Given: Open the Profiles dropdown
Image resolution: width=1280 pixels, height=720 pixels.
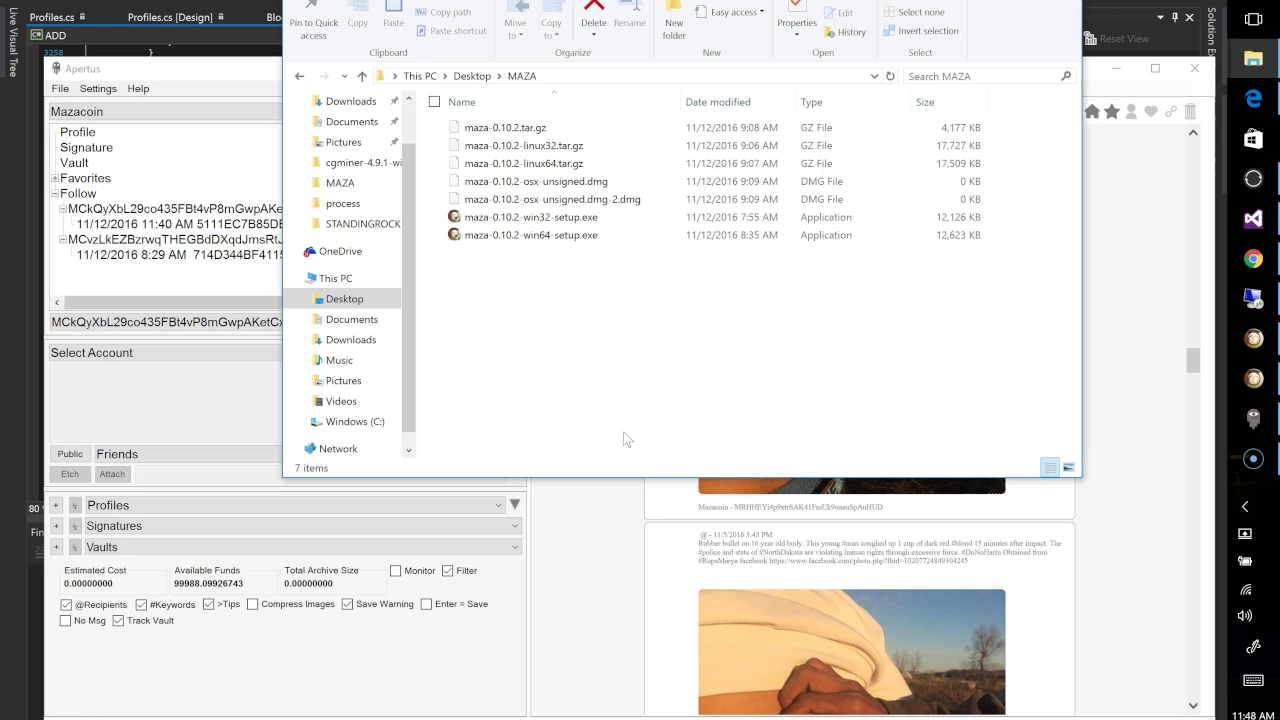Looking at the screenshot, I should click(x=498, y=505).
